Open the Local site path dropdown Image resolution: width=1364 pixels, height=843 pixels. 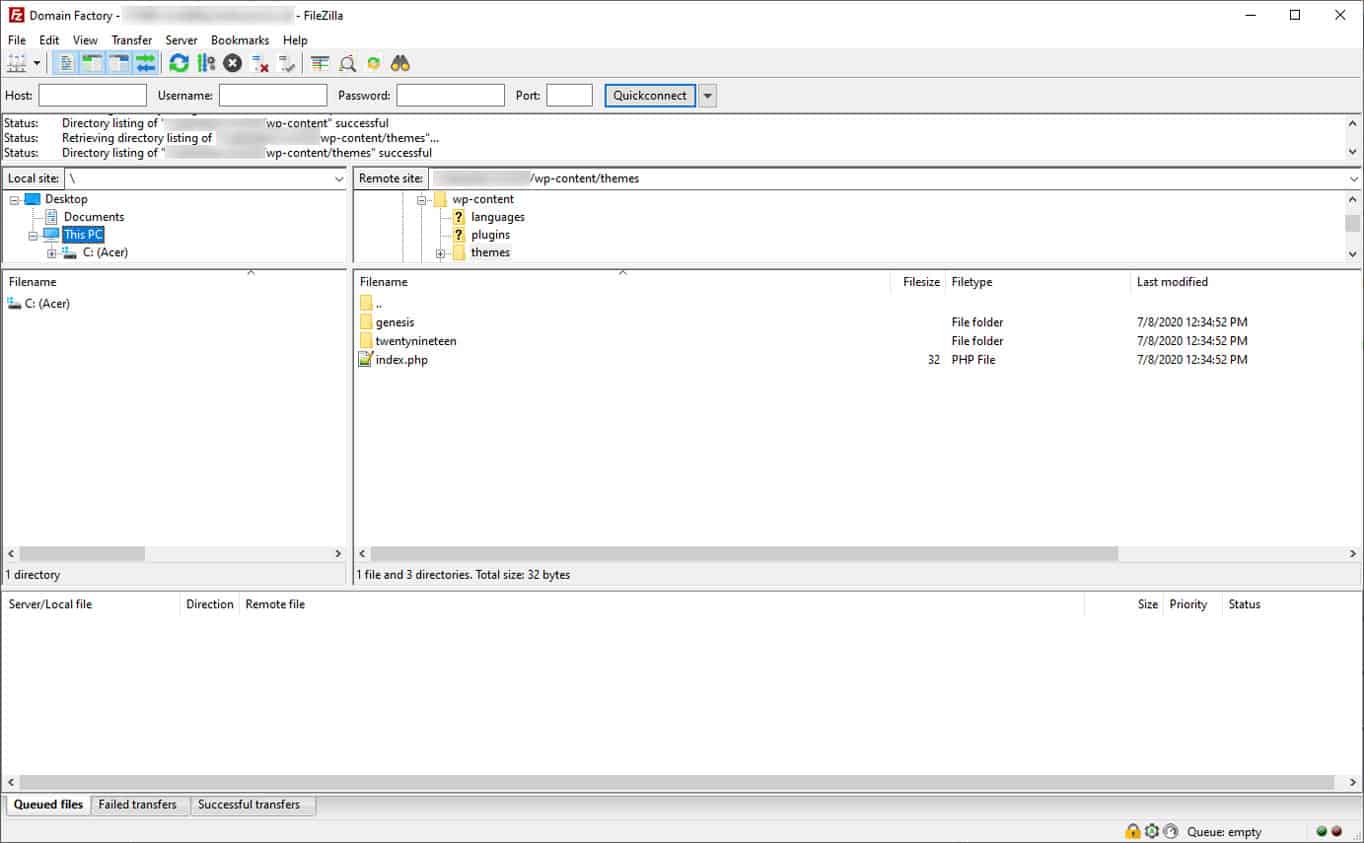339,178
